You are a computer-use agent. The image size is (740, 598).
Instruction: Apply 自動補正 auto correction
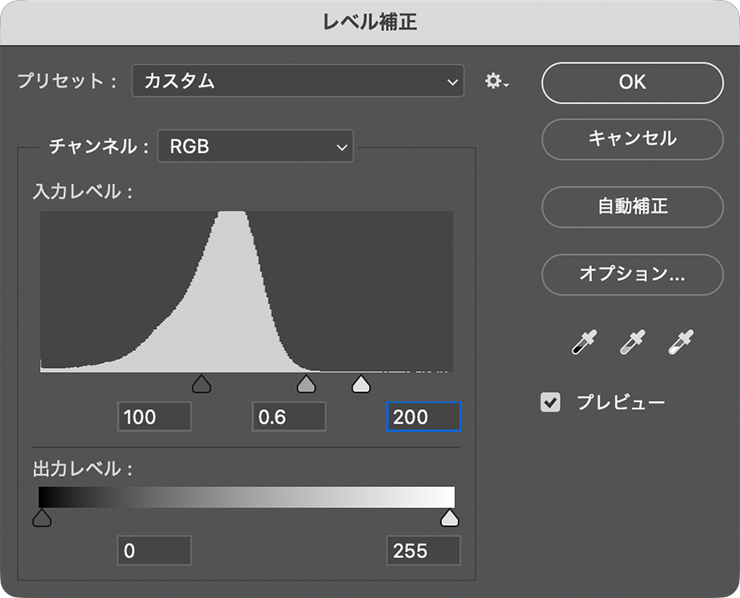coord(632,207)
